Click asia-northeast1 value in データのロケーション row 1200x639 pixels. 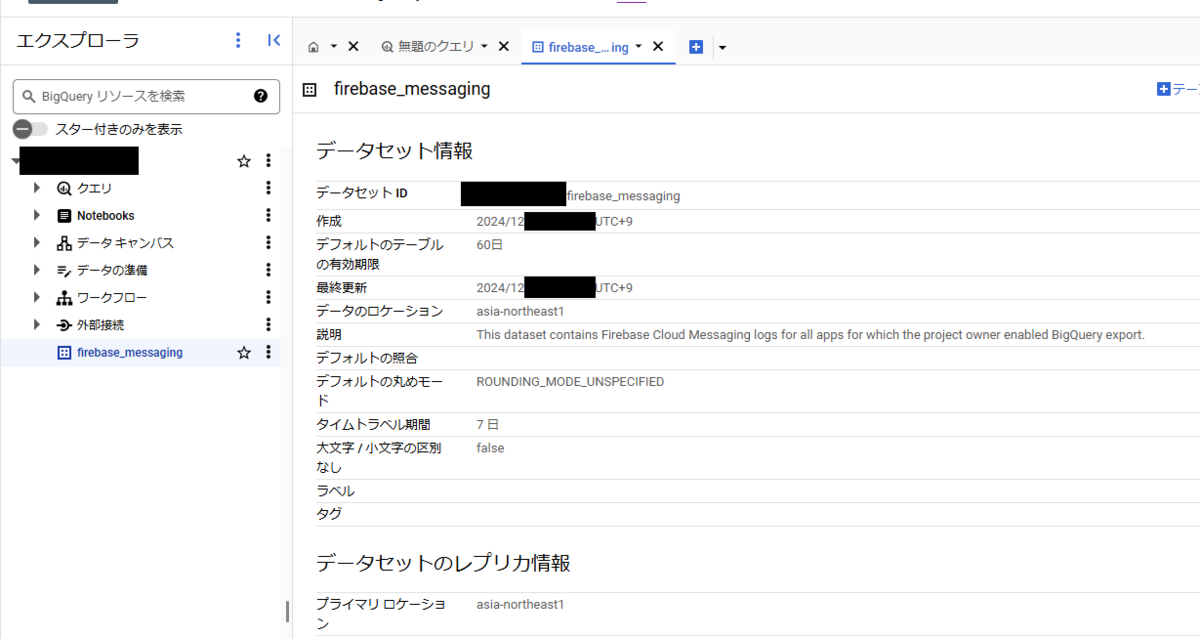tap(520, 311)
